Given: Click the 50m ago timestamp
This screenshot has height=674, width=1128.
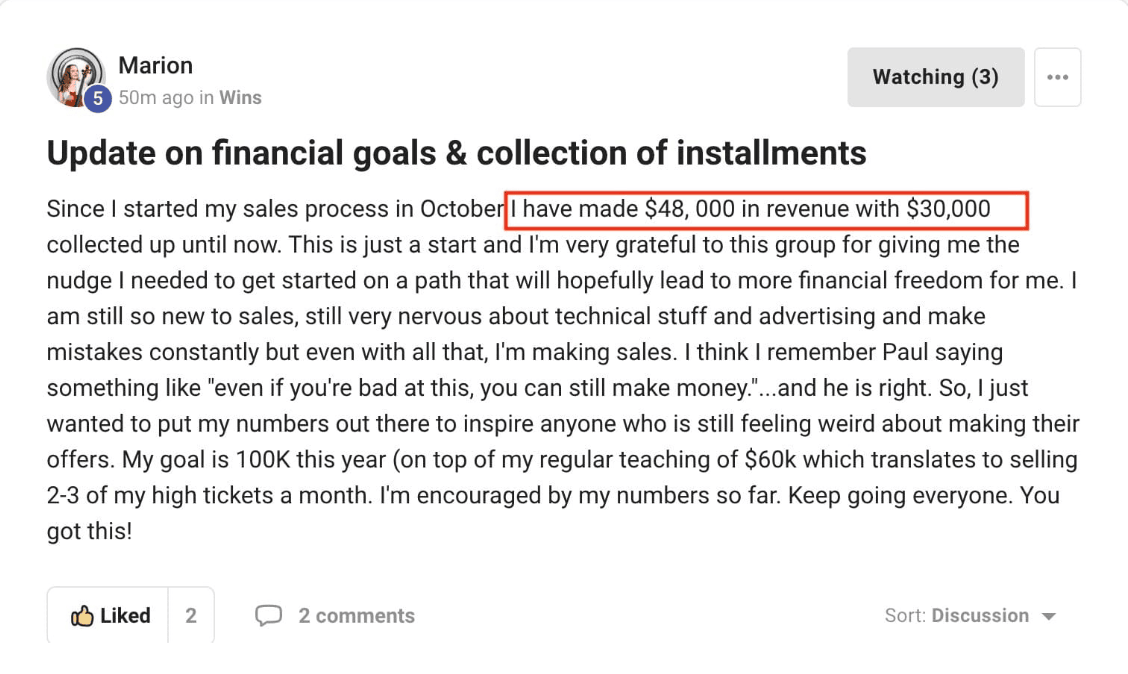Looking at the screenshot, I should 156,97.
